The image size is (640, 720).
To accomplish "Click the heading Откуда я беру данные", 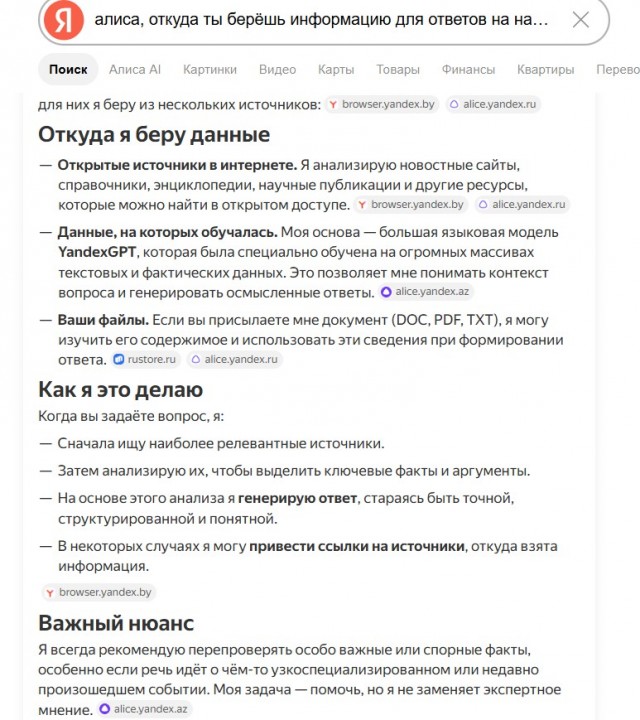I will [154, 135].
